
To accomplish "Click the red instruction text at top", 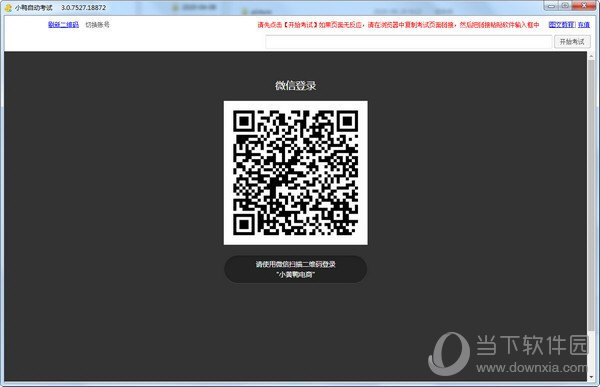I will (398, 25).
